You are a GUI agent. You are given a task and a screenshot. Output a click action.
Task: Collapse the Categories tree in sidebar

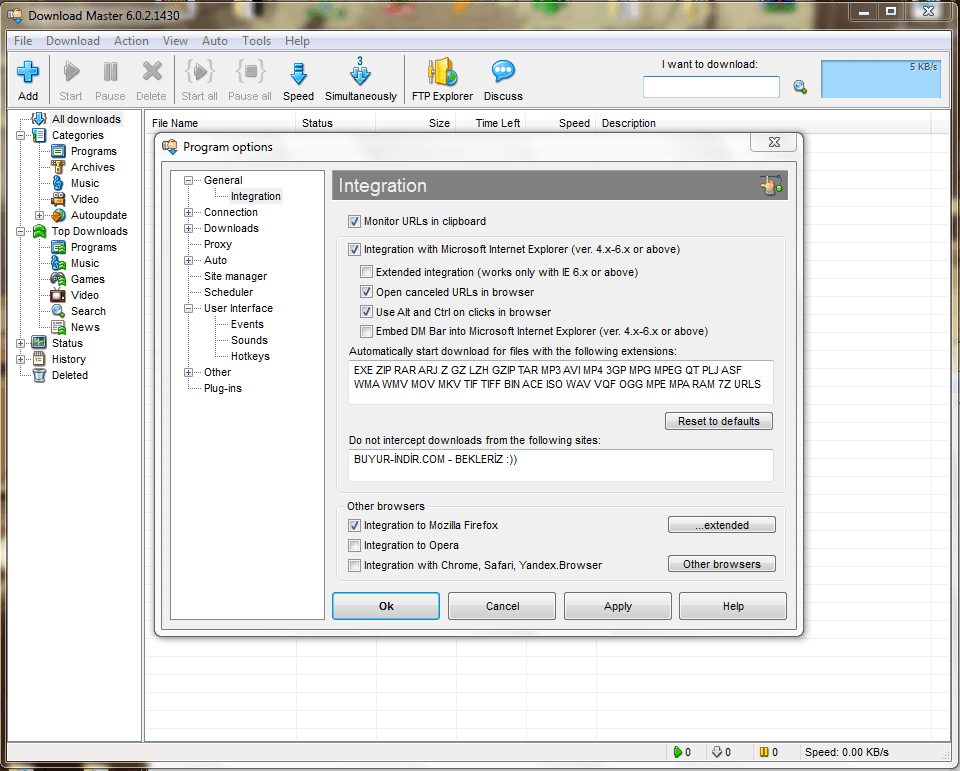coord(20,135)
